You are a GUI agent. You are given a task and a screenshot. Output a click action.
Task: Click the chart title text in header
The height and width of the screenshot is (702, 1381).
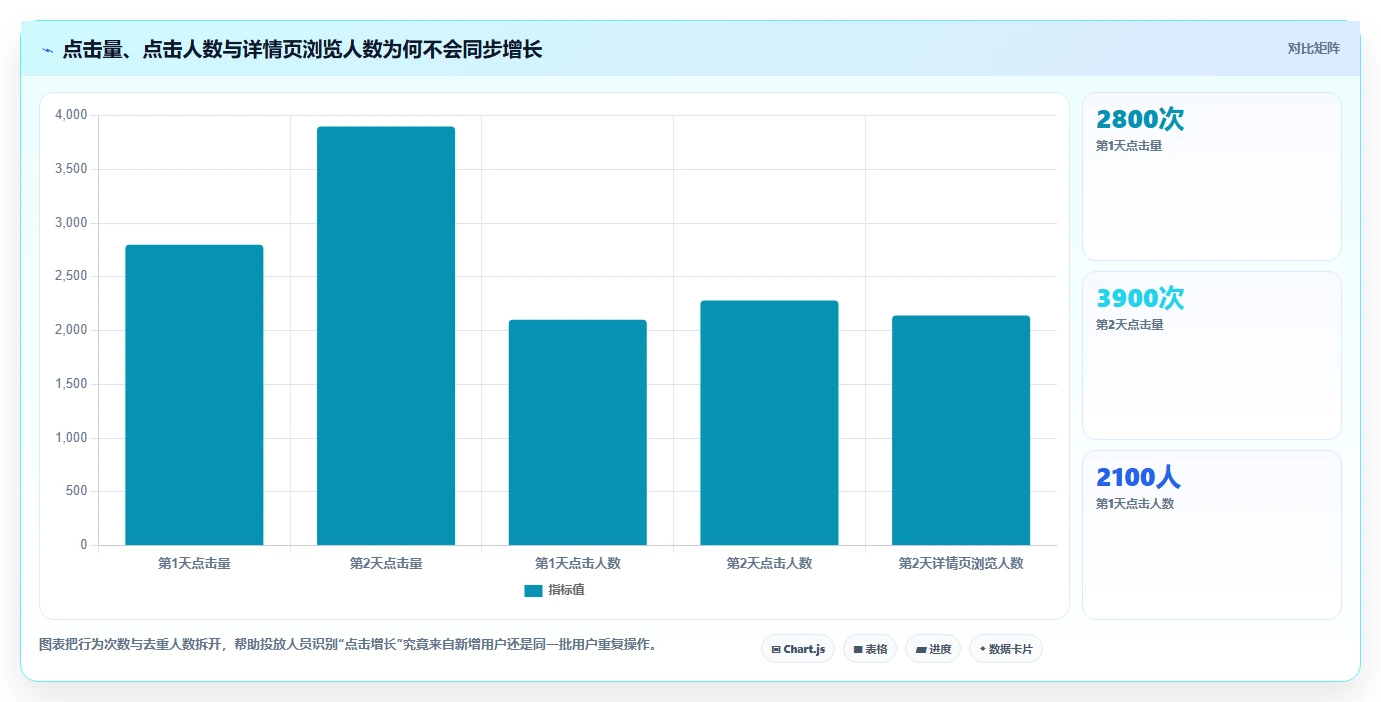pyautogui.click(x=302, y=49)
